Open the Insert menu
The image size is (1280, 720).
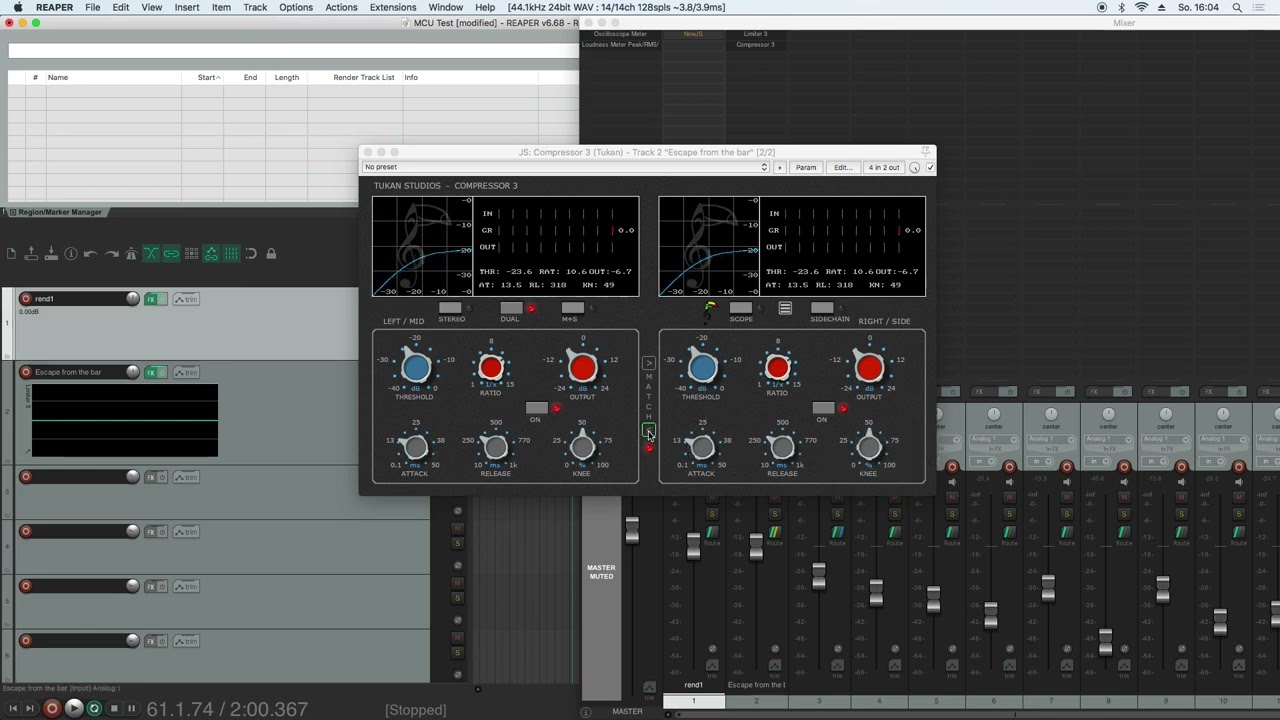click(187, 7)
